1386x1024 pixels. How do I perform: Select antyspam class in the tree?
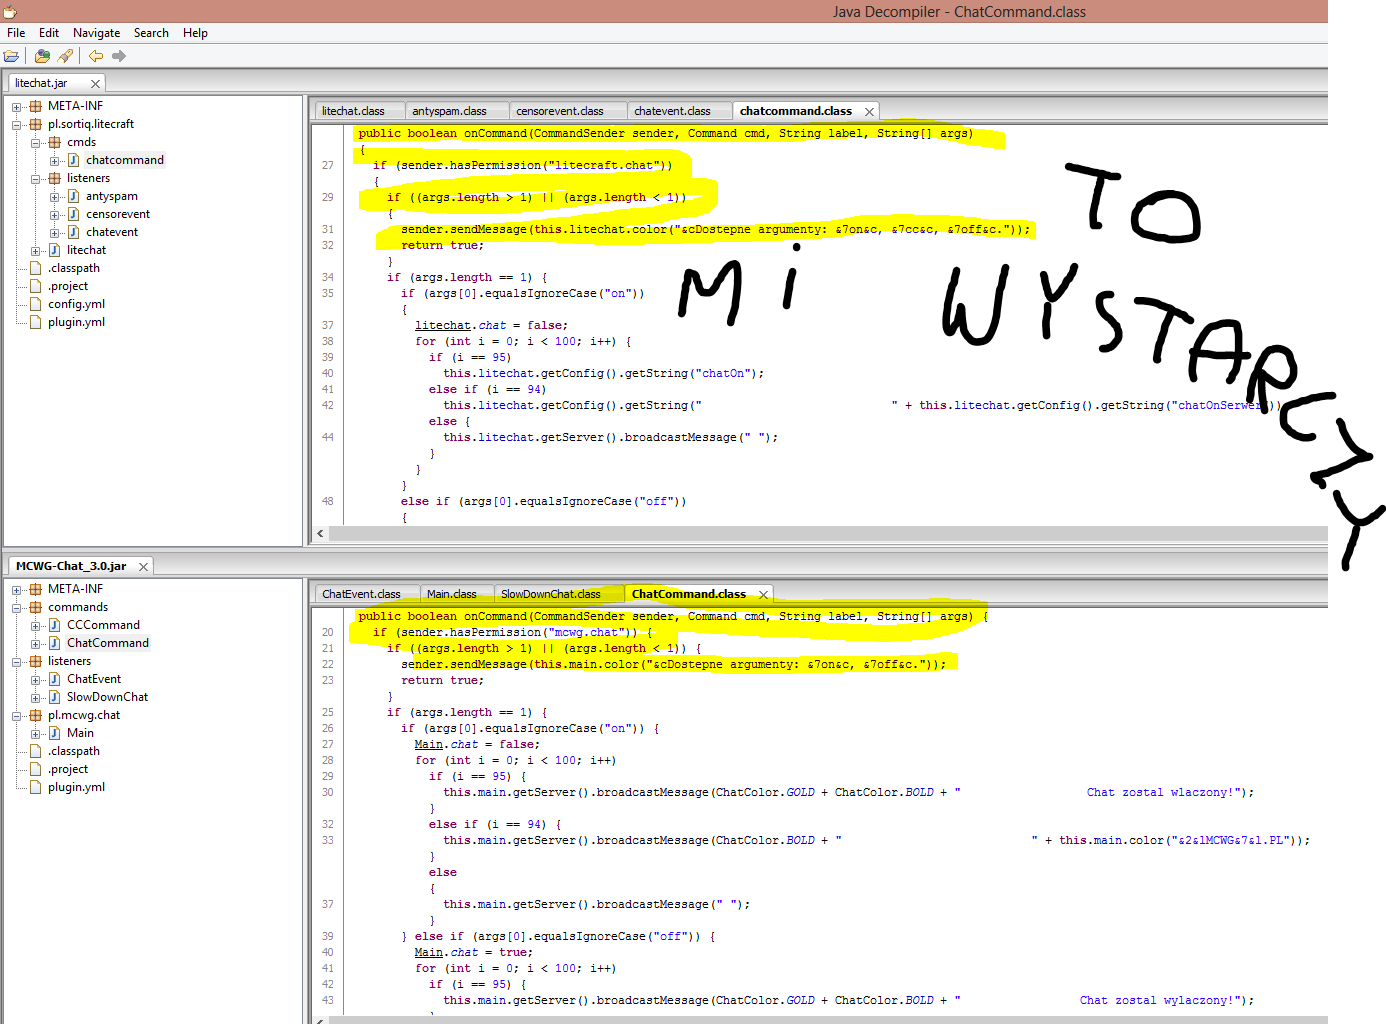pos(112,196)
